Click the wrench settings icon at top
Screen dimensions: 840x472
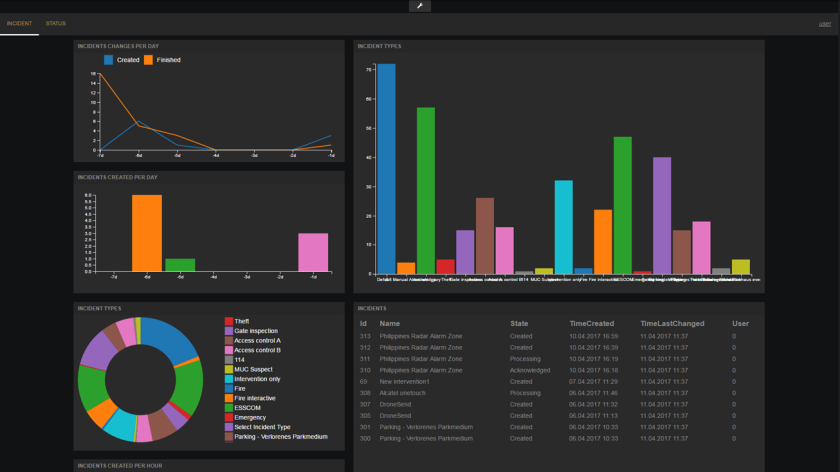point(420,6)
